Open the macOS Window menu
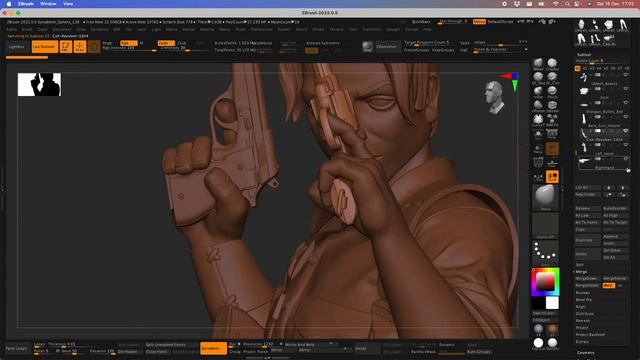Screen dimensions: 640x360 (x=48, y=4)
